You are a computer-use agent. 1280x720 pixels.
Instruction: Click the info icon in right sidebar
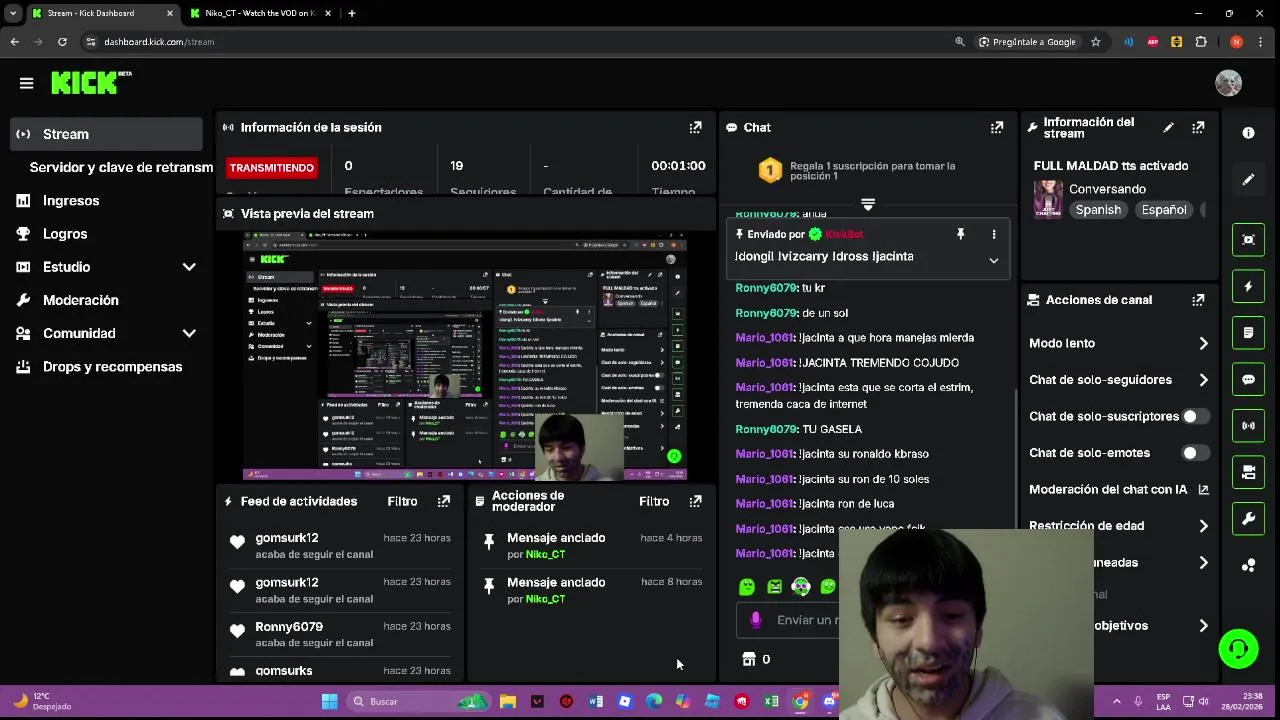click(x=1248, y=133)
